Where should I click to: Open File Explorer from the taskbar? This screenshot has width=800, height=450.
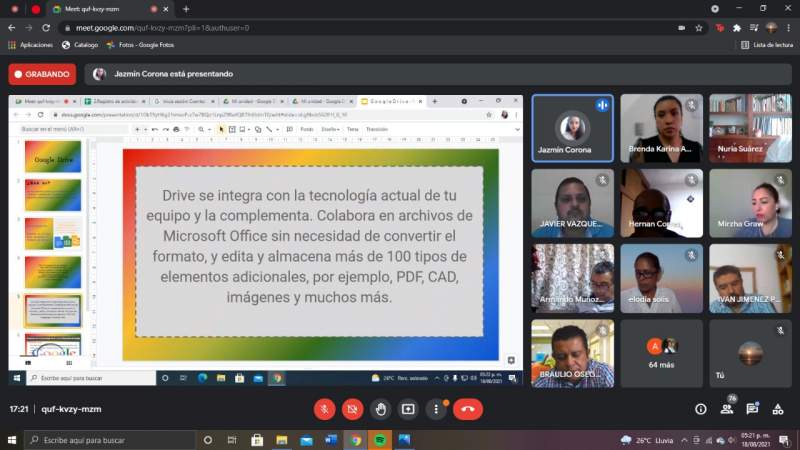tap(282, 440)
